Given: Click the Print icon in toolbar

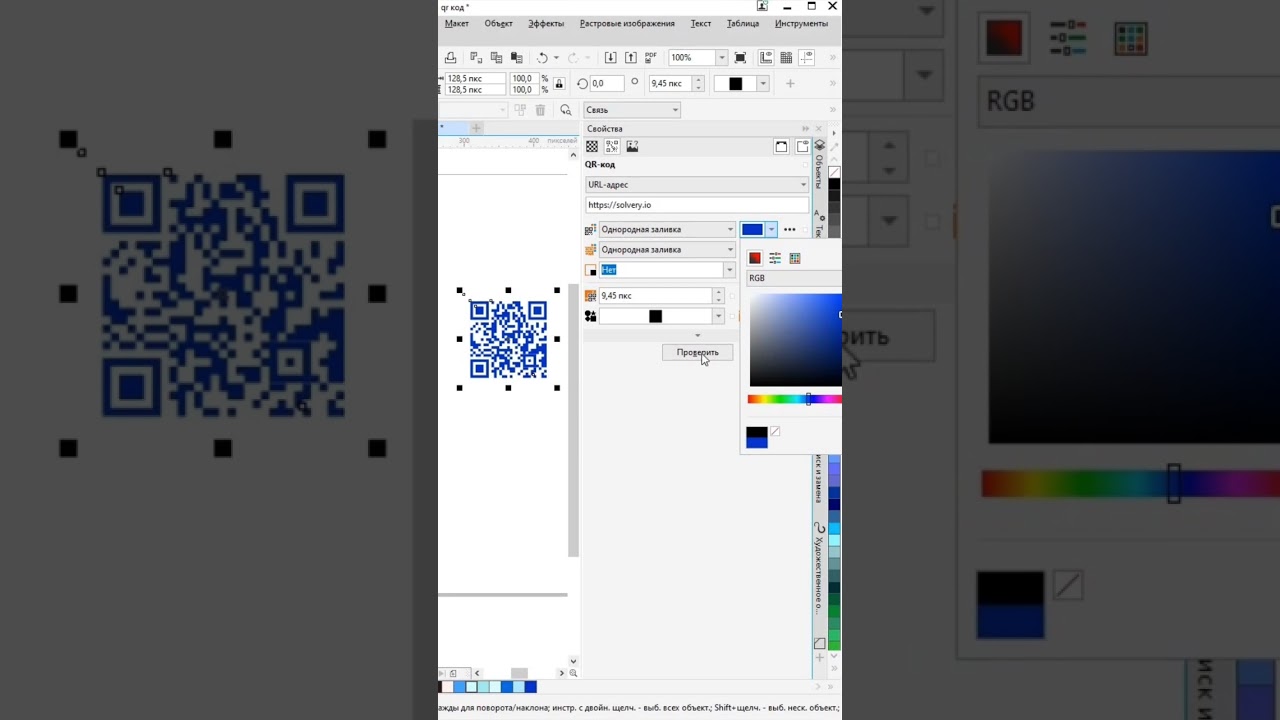Looking at the screenshot, I should (x=450, y=58).
